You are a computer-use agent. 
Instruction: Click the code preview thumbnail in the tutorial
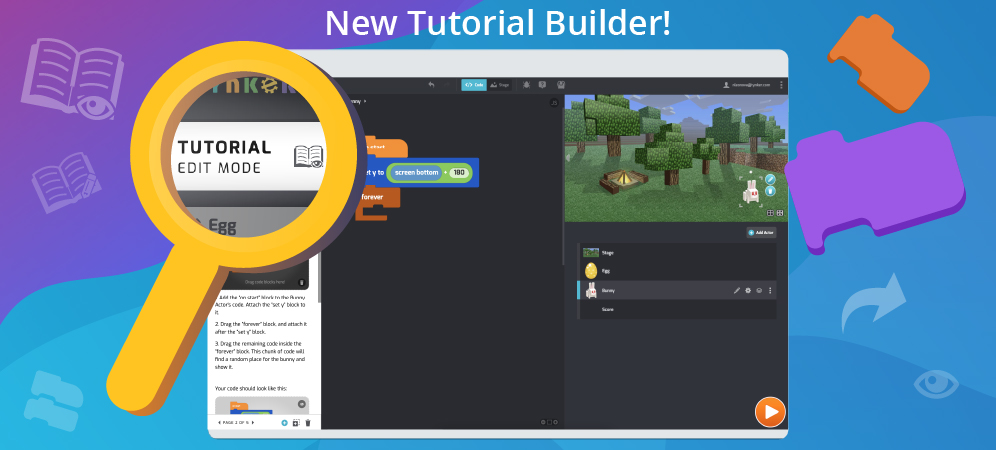pyautogui.click(x=262, y=406)
